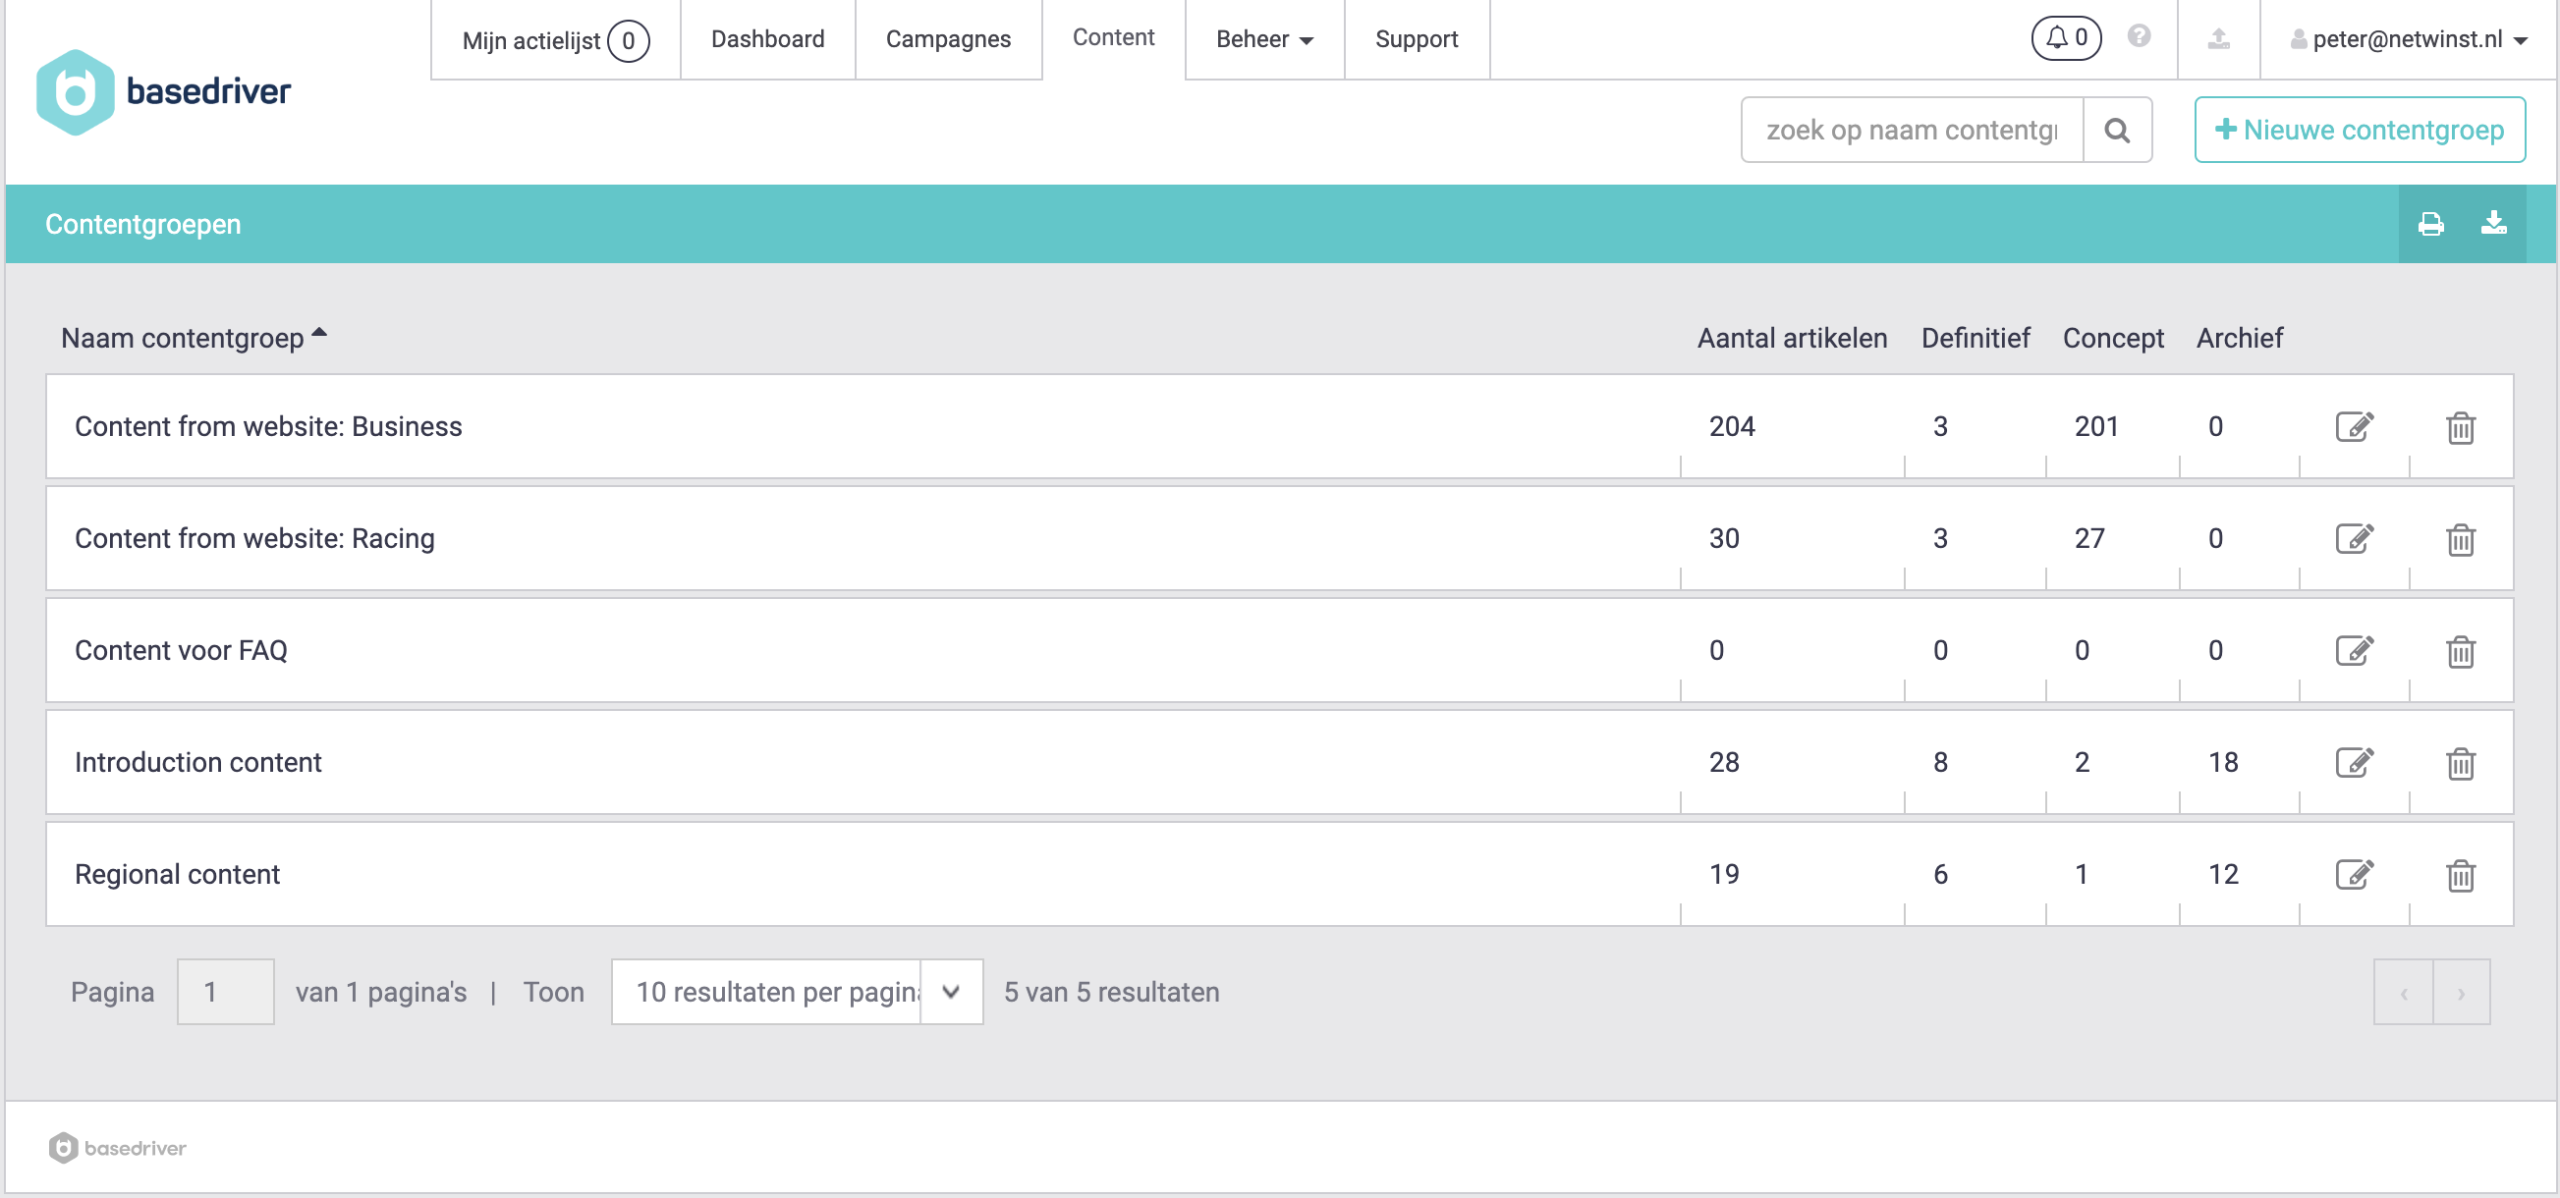This screenshot has height=1198, width=2560.
Task: Switch to Campagnes tab
Action: pos(948,39)
